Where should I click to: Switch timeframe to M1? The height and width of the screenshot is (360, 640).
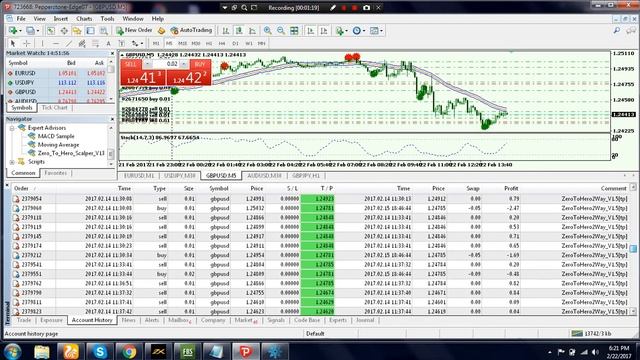pyautogui.click(x=156, y=43)
